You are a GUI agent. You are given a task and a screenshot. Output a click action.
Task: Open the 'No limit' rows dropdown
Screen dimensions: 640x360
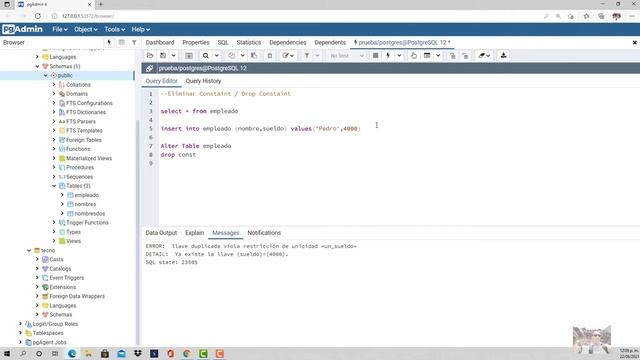(x=347, y=56)
